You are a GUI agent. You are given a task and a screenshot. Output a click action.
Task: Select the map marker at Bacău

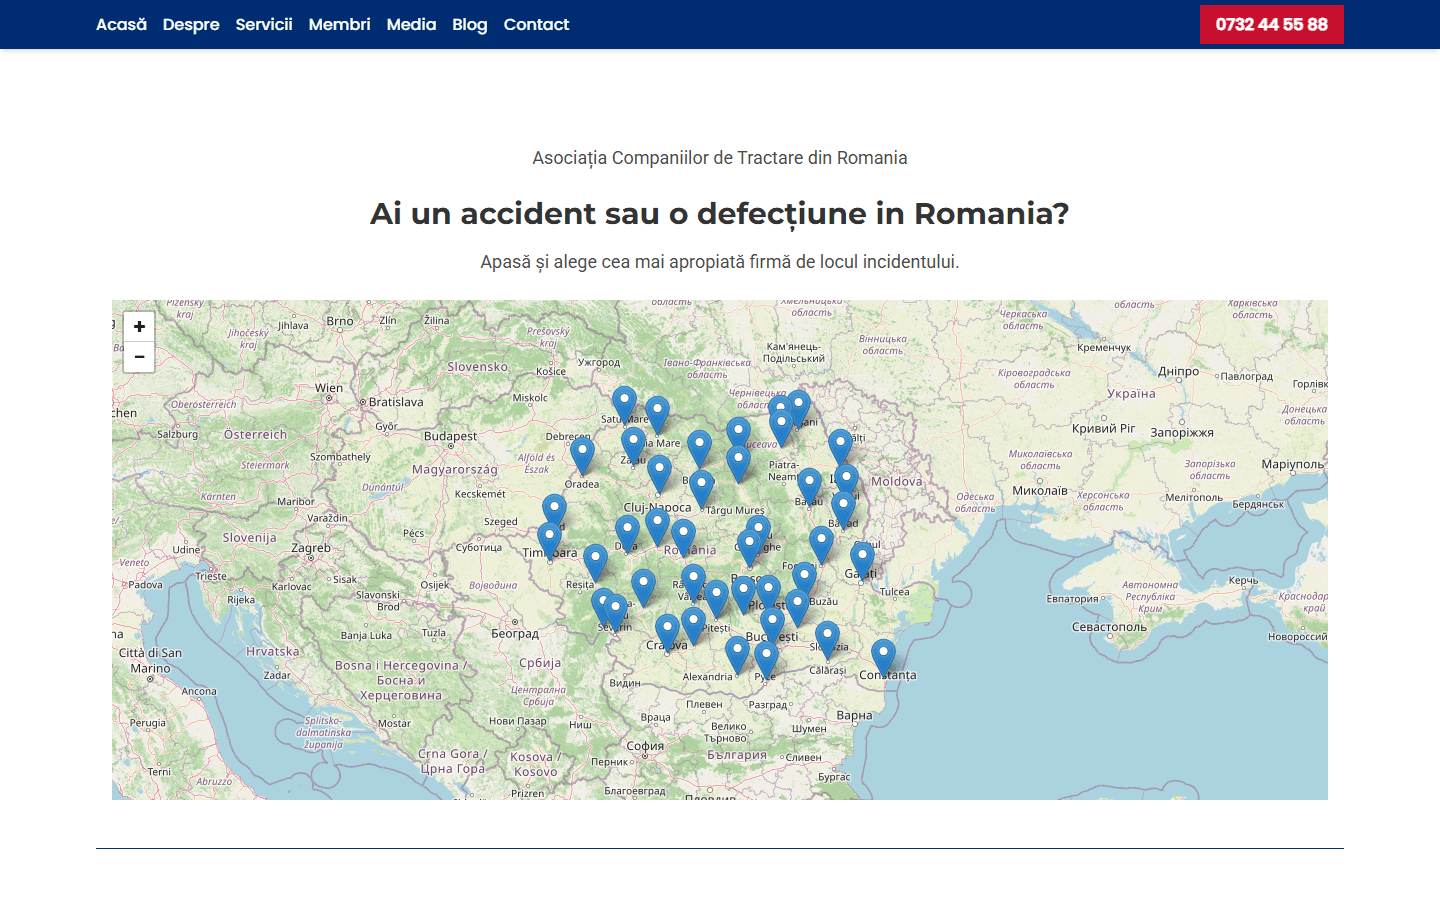(x=809, y=486)
